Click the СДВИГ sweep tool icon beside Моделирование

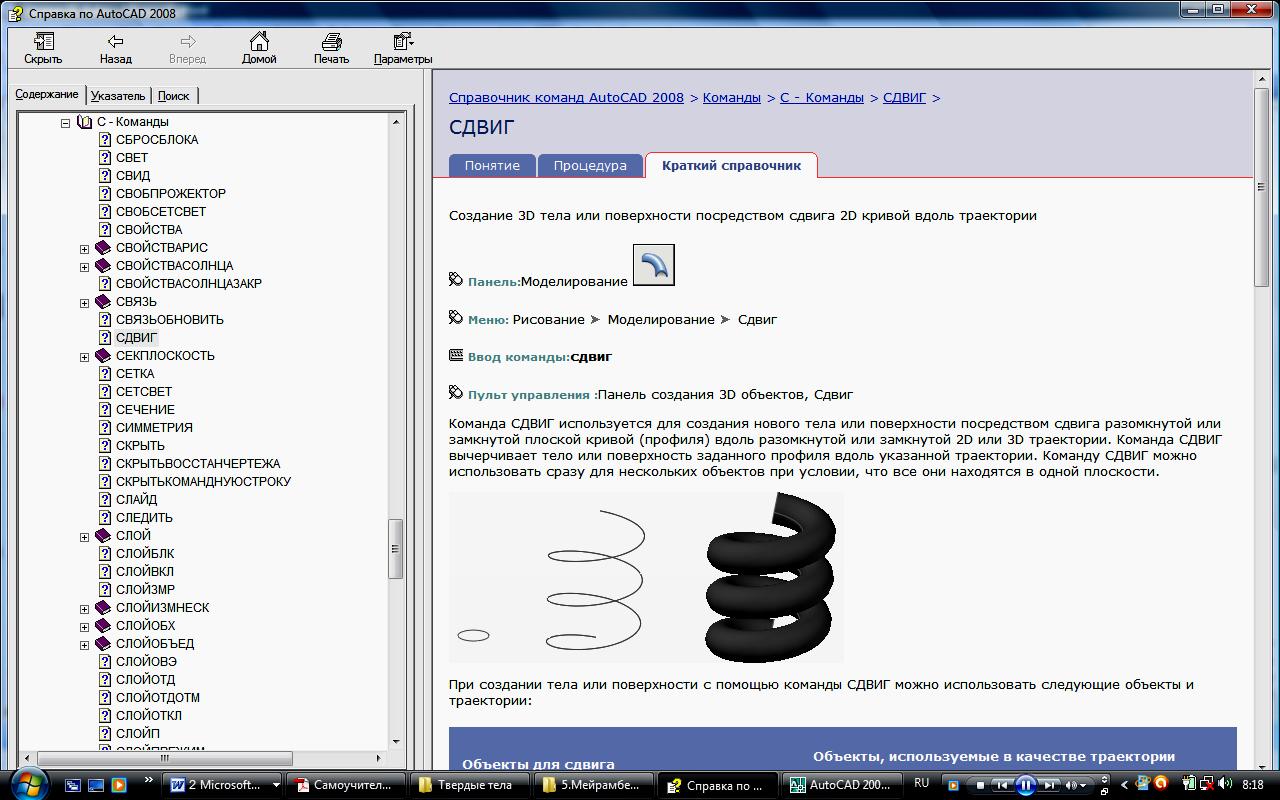pyautogui.click(x=654, y=264)
